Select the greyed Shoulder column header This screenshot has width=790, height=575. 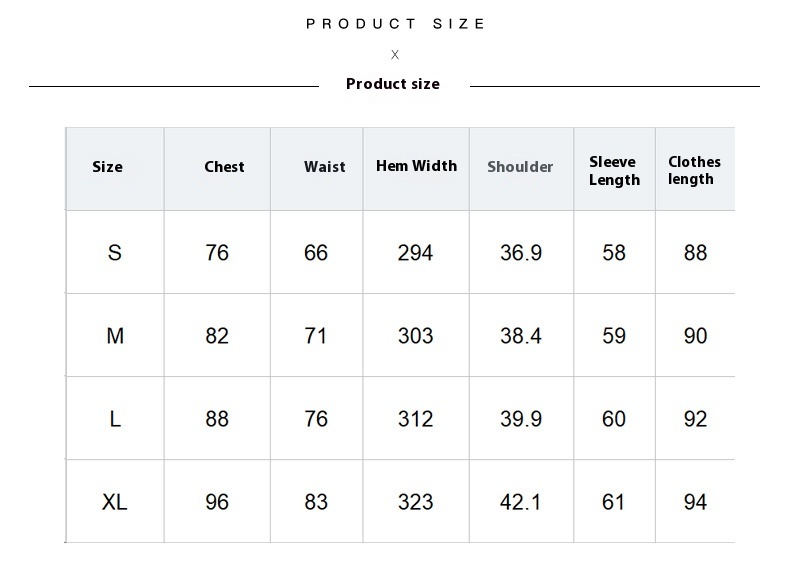pos(520,167)
